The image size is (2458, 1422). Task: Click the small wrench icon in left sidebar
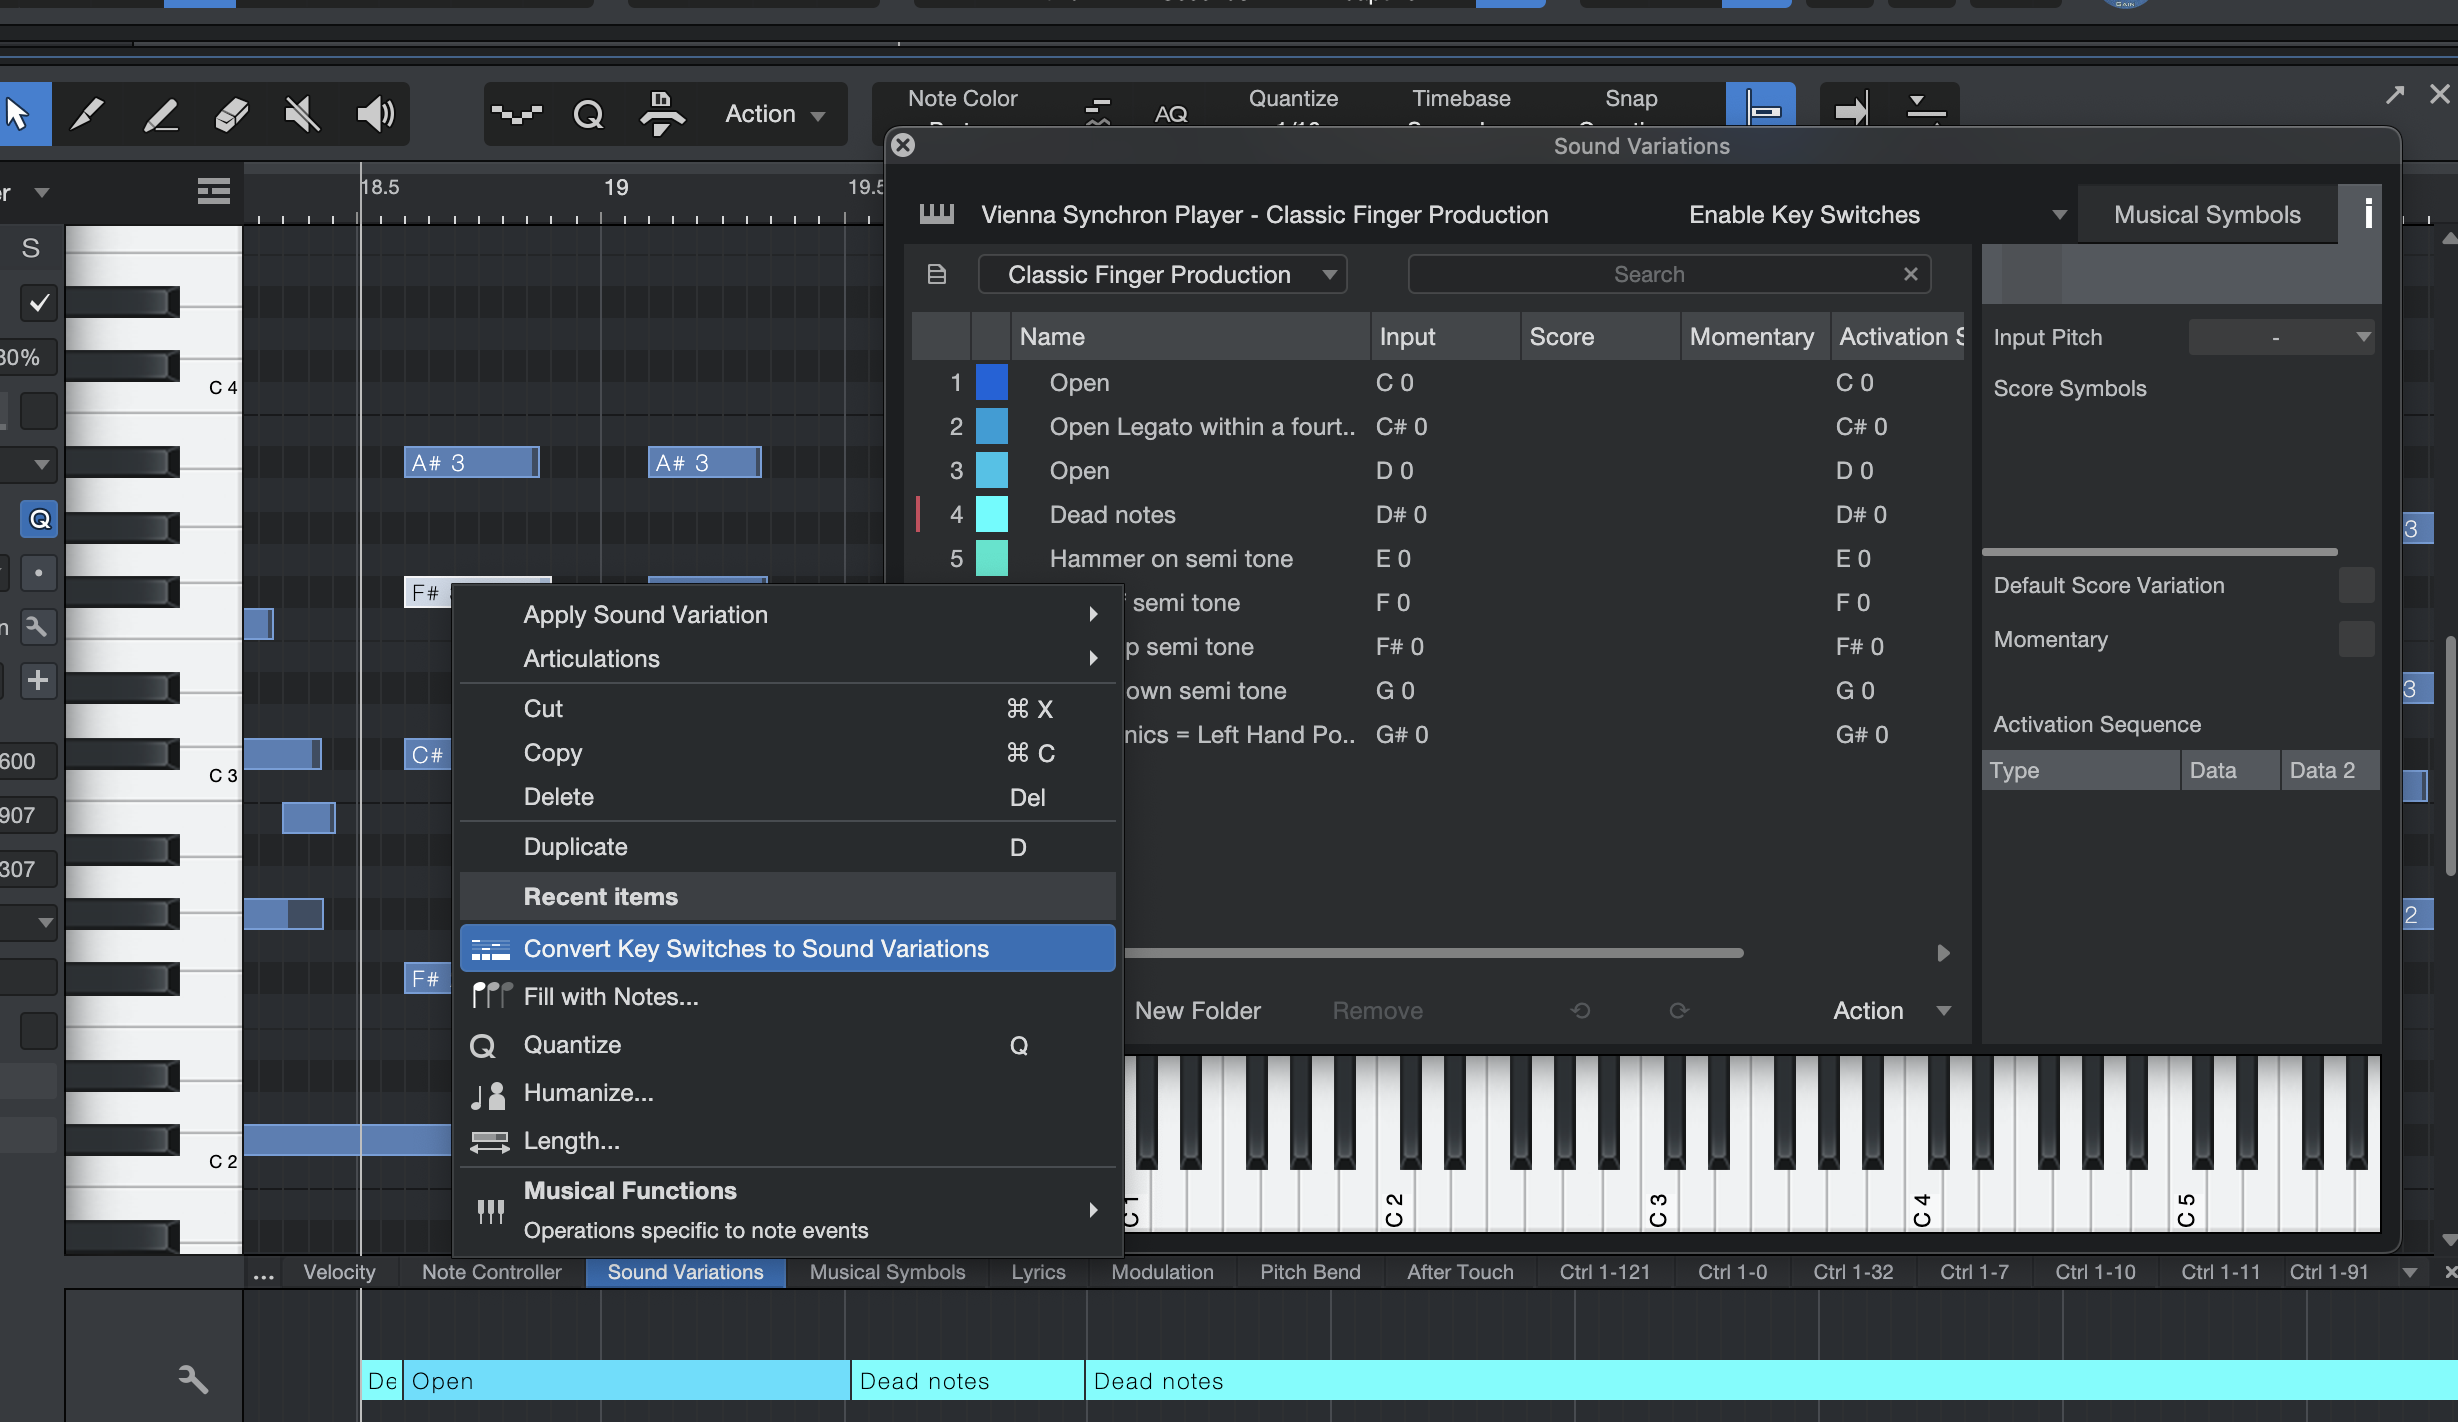(x=38, y=627)
